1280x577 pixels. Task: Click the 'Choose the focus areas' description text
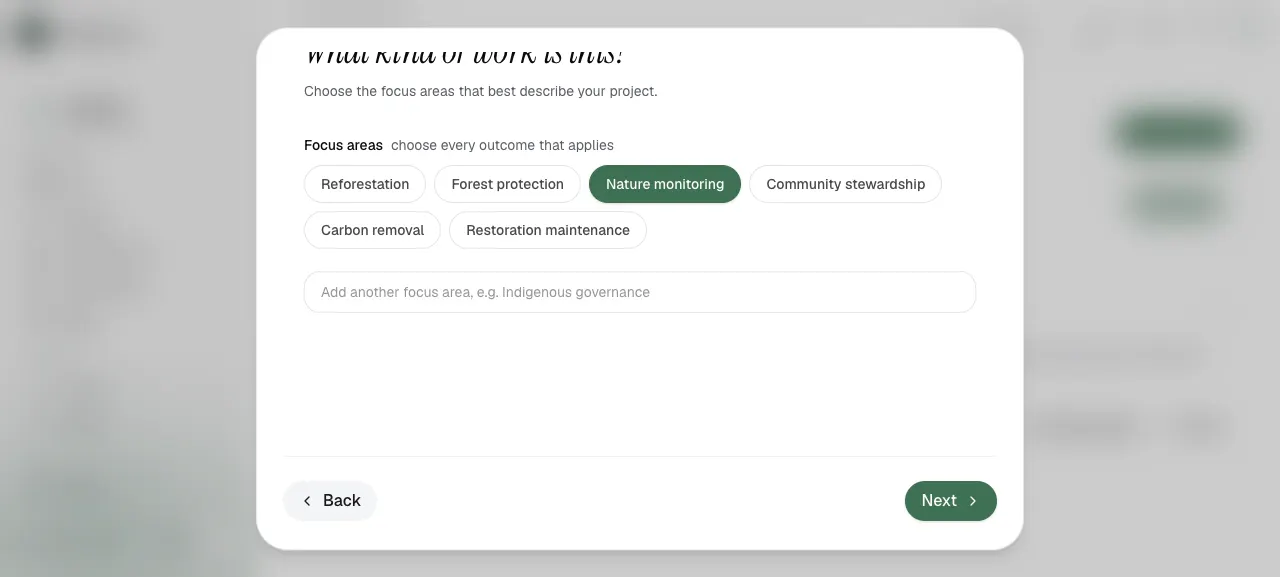481,91
